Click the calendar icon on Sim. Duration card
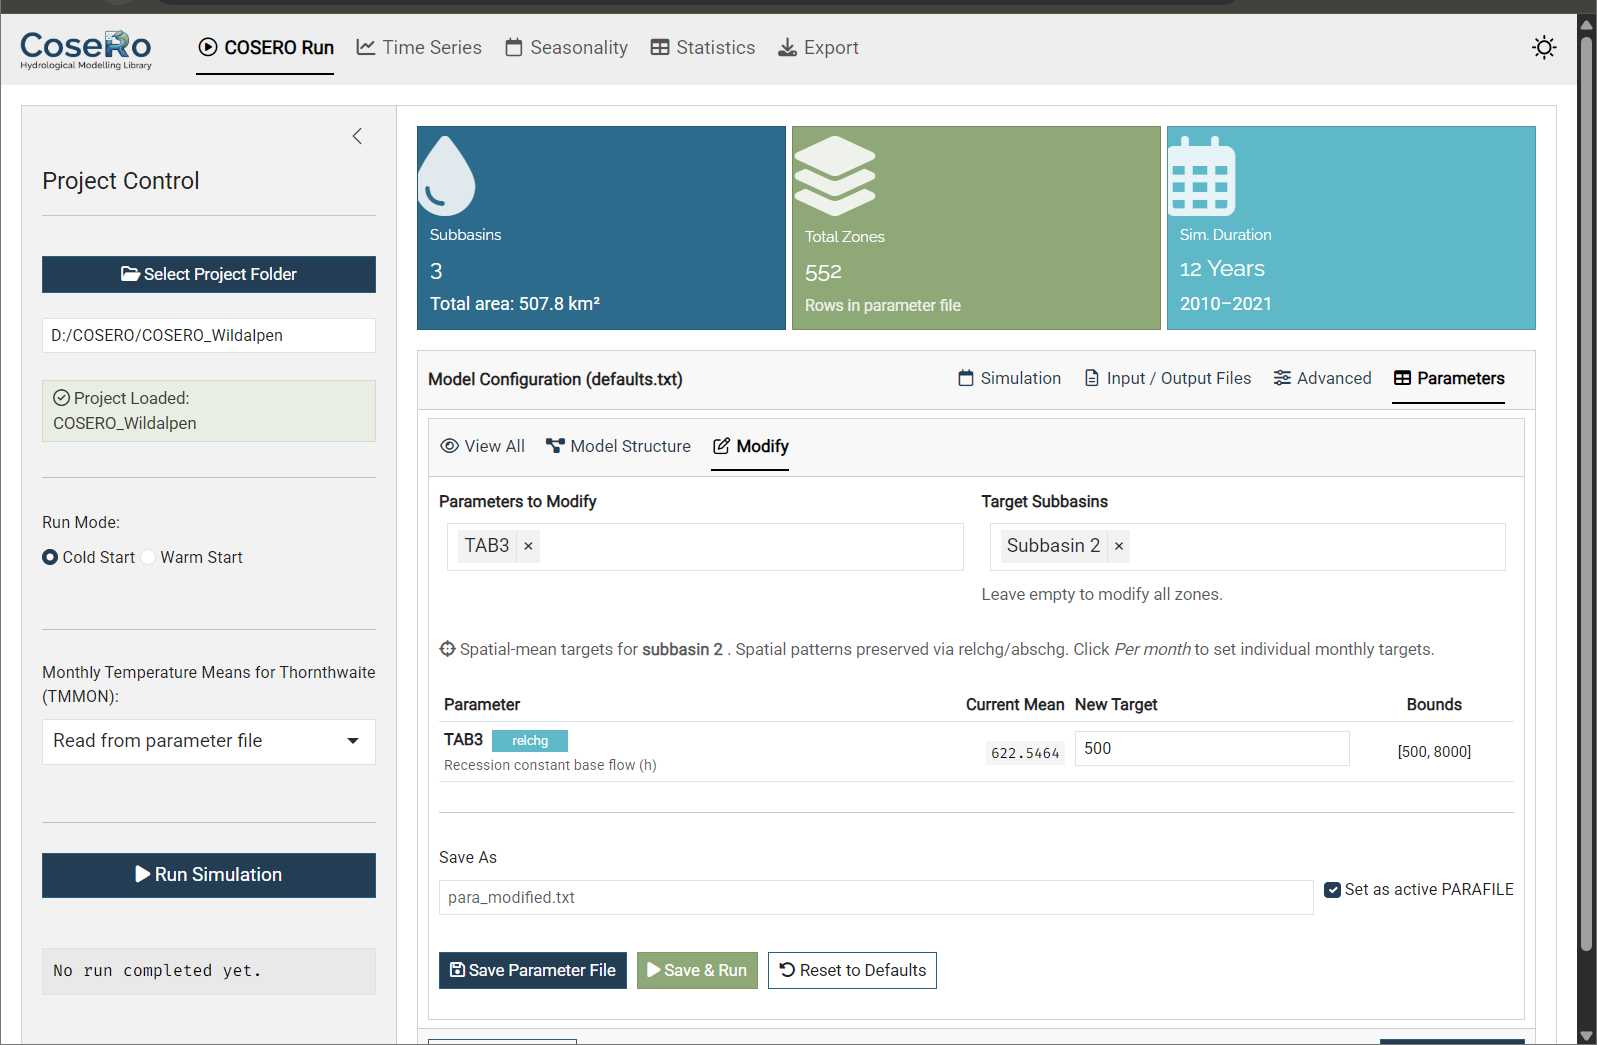The image size is (1597, 1045). coord(1201,177)
